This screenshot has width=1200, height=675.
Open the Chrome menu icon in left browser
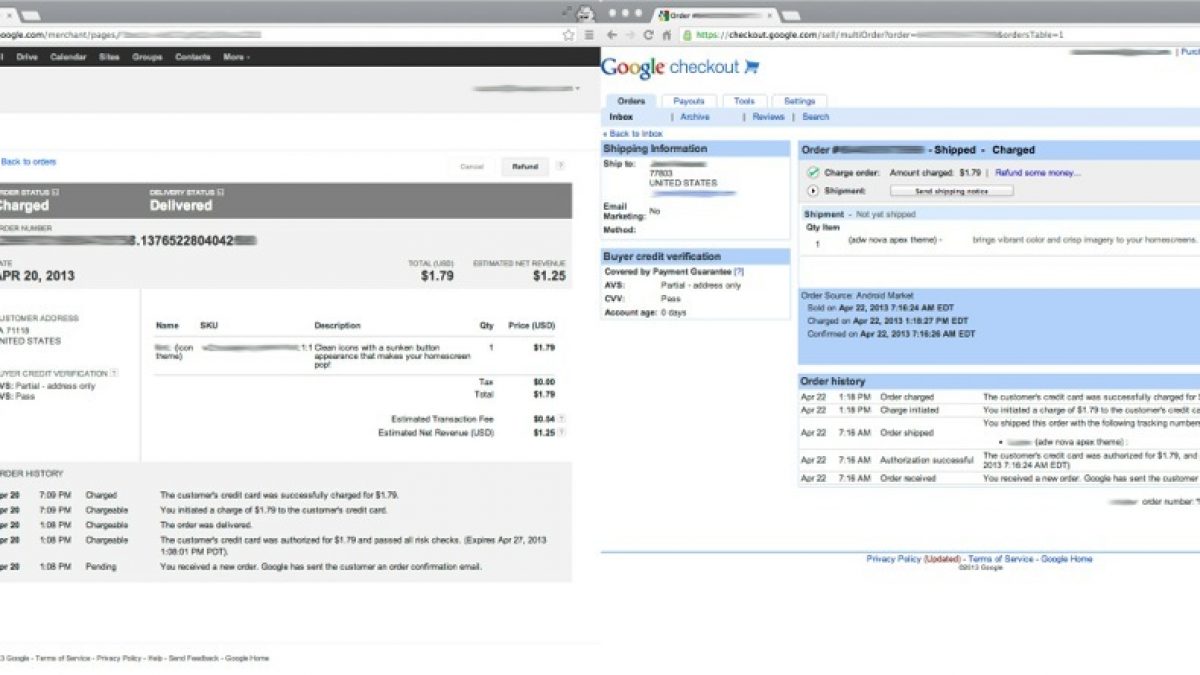point(587,34)
